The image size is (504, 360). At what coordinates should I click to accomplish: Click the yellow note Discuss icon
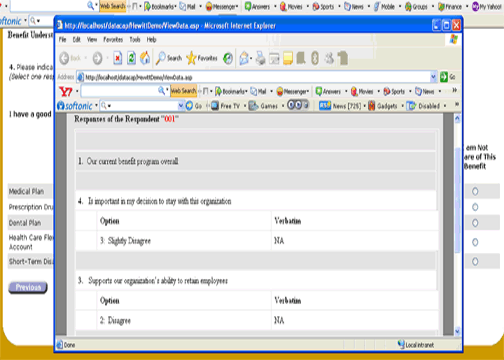[288, 58]
